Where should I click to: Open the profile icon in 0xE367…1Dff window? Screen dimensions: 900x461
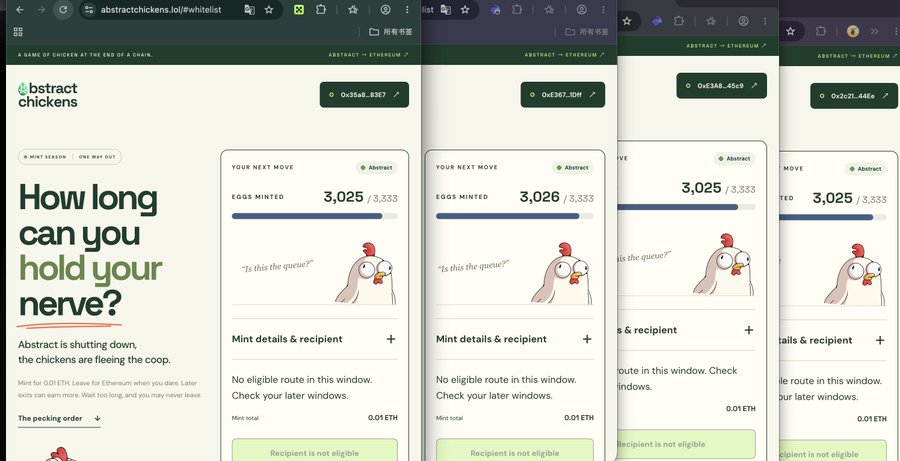tap(581, 10)
